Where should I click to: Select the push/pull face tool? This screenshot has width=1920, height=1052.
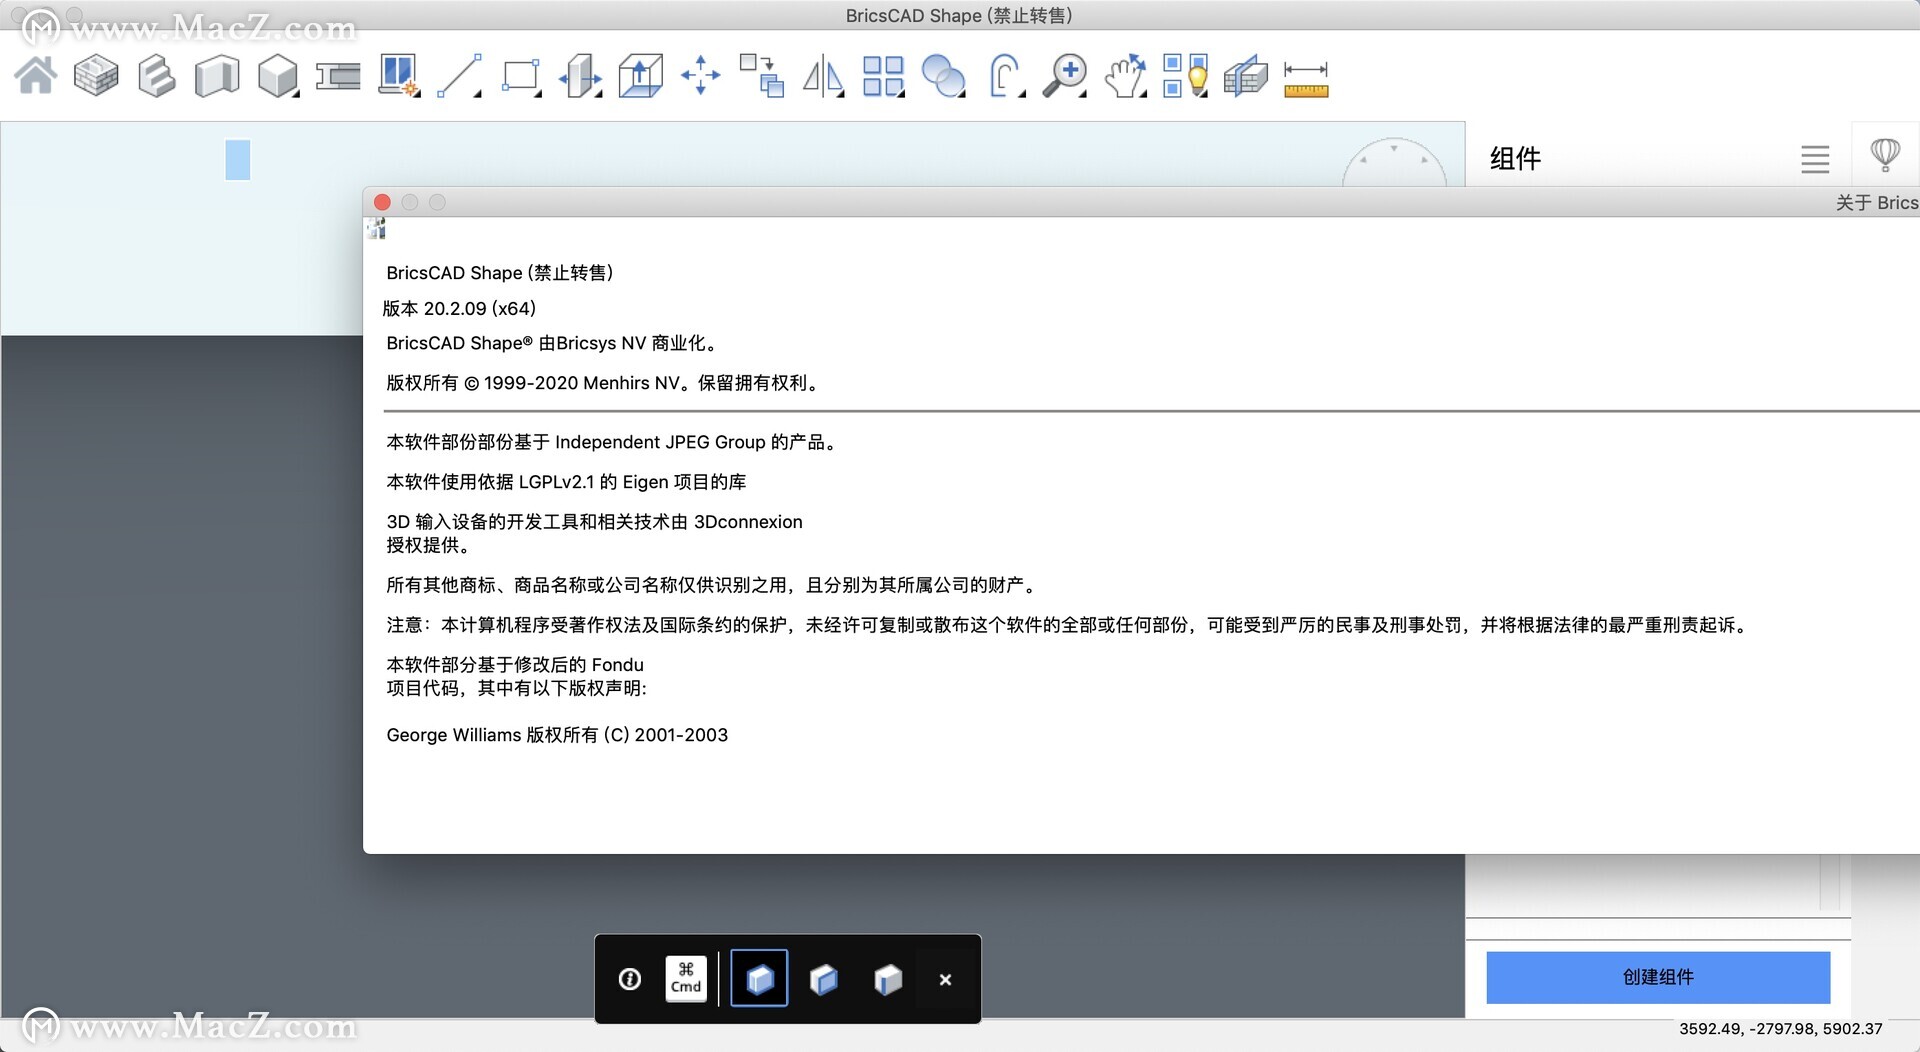click(580, 76)
